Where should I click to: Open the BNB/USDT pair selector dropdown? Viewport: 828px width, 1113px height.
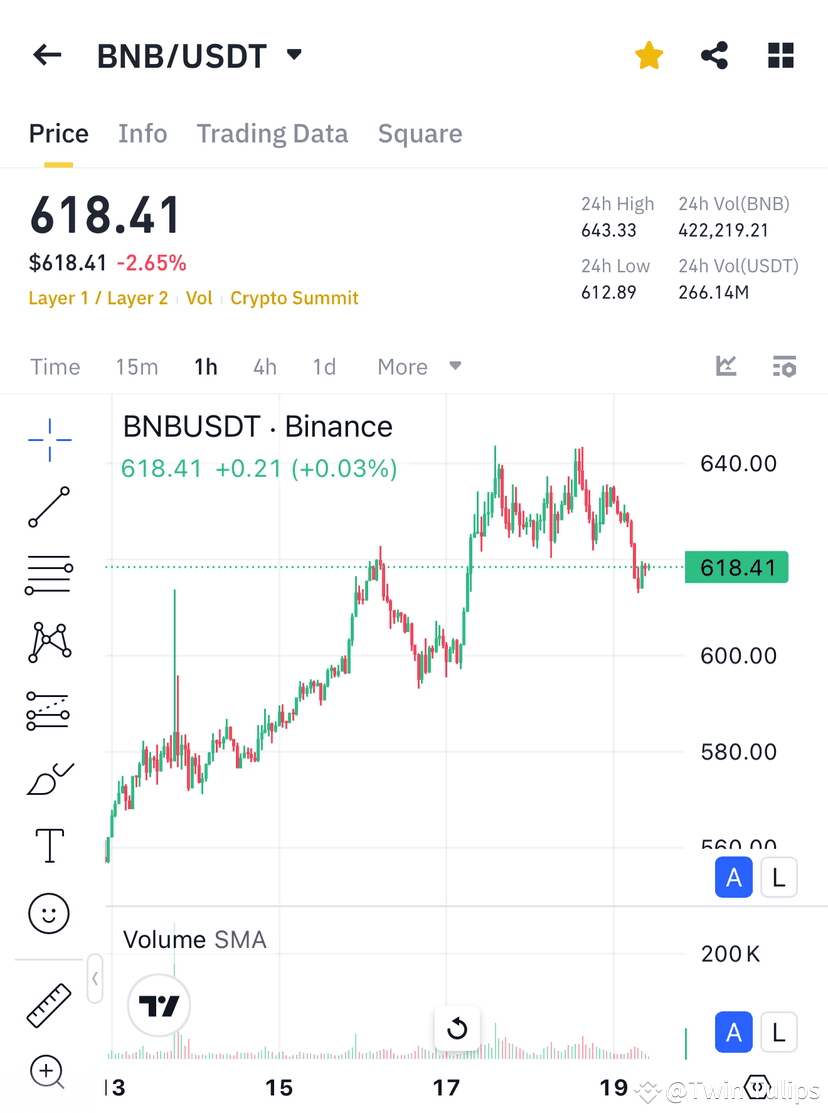pos(293,55)
